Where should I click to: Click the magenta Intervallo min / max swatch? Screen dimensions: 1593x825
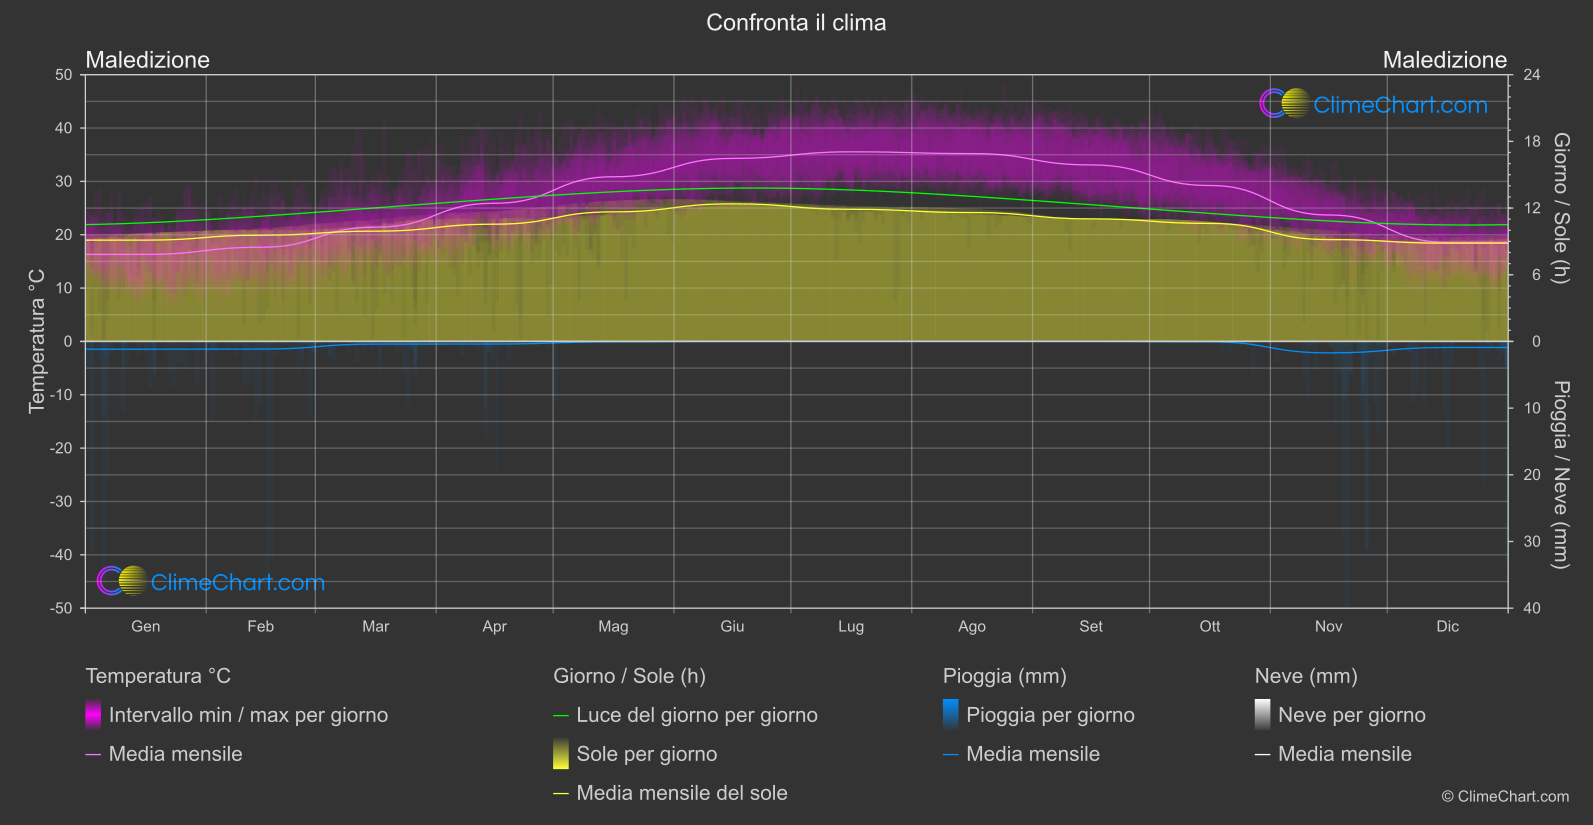[93, 714]
